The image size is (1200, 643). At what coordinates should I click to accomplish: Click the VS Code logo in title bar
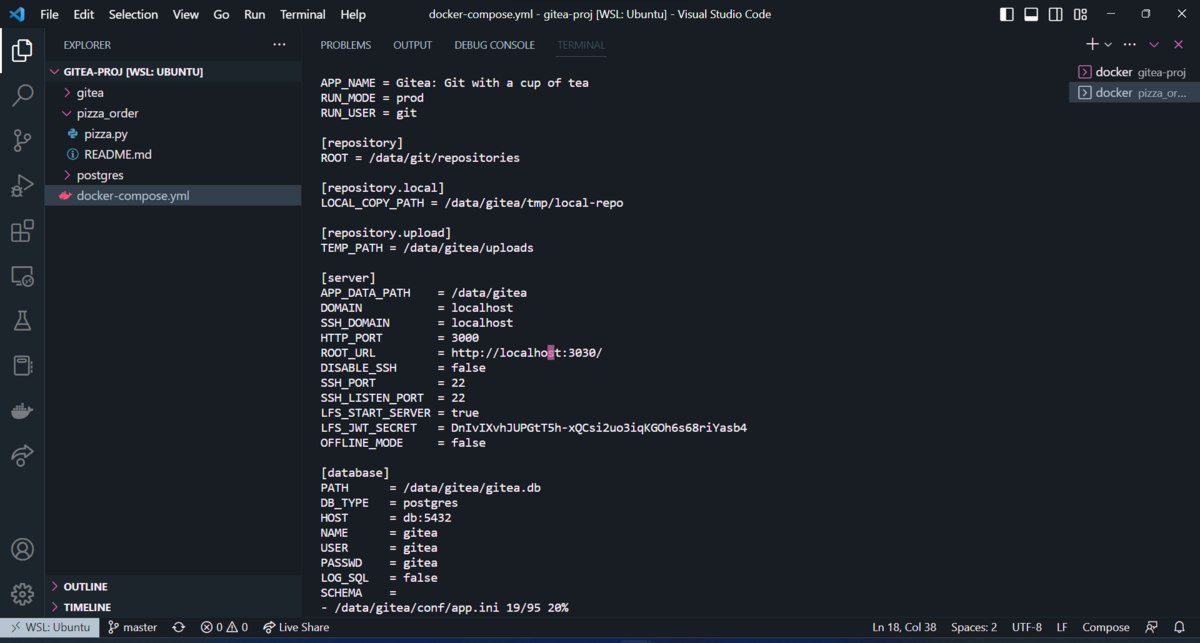(17, 14)
